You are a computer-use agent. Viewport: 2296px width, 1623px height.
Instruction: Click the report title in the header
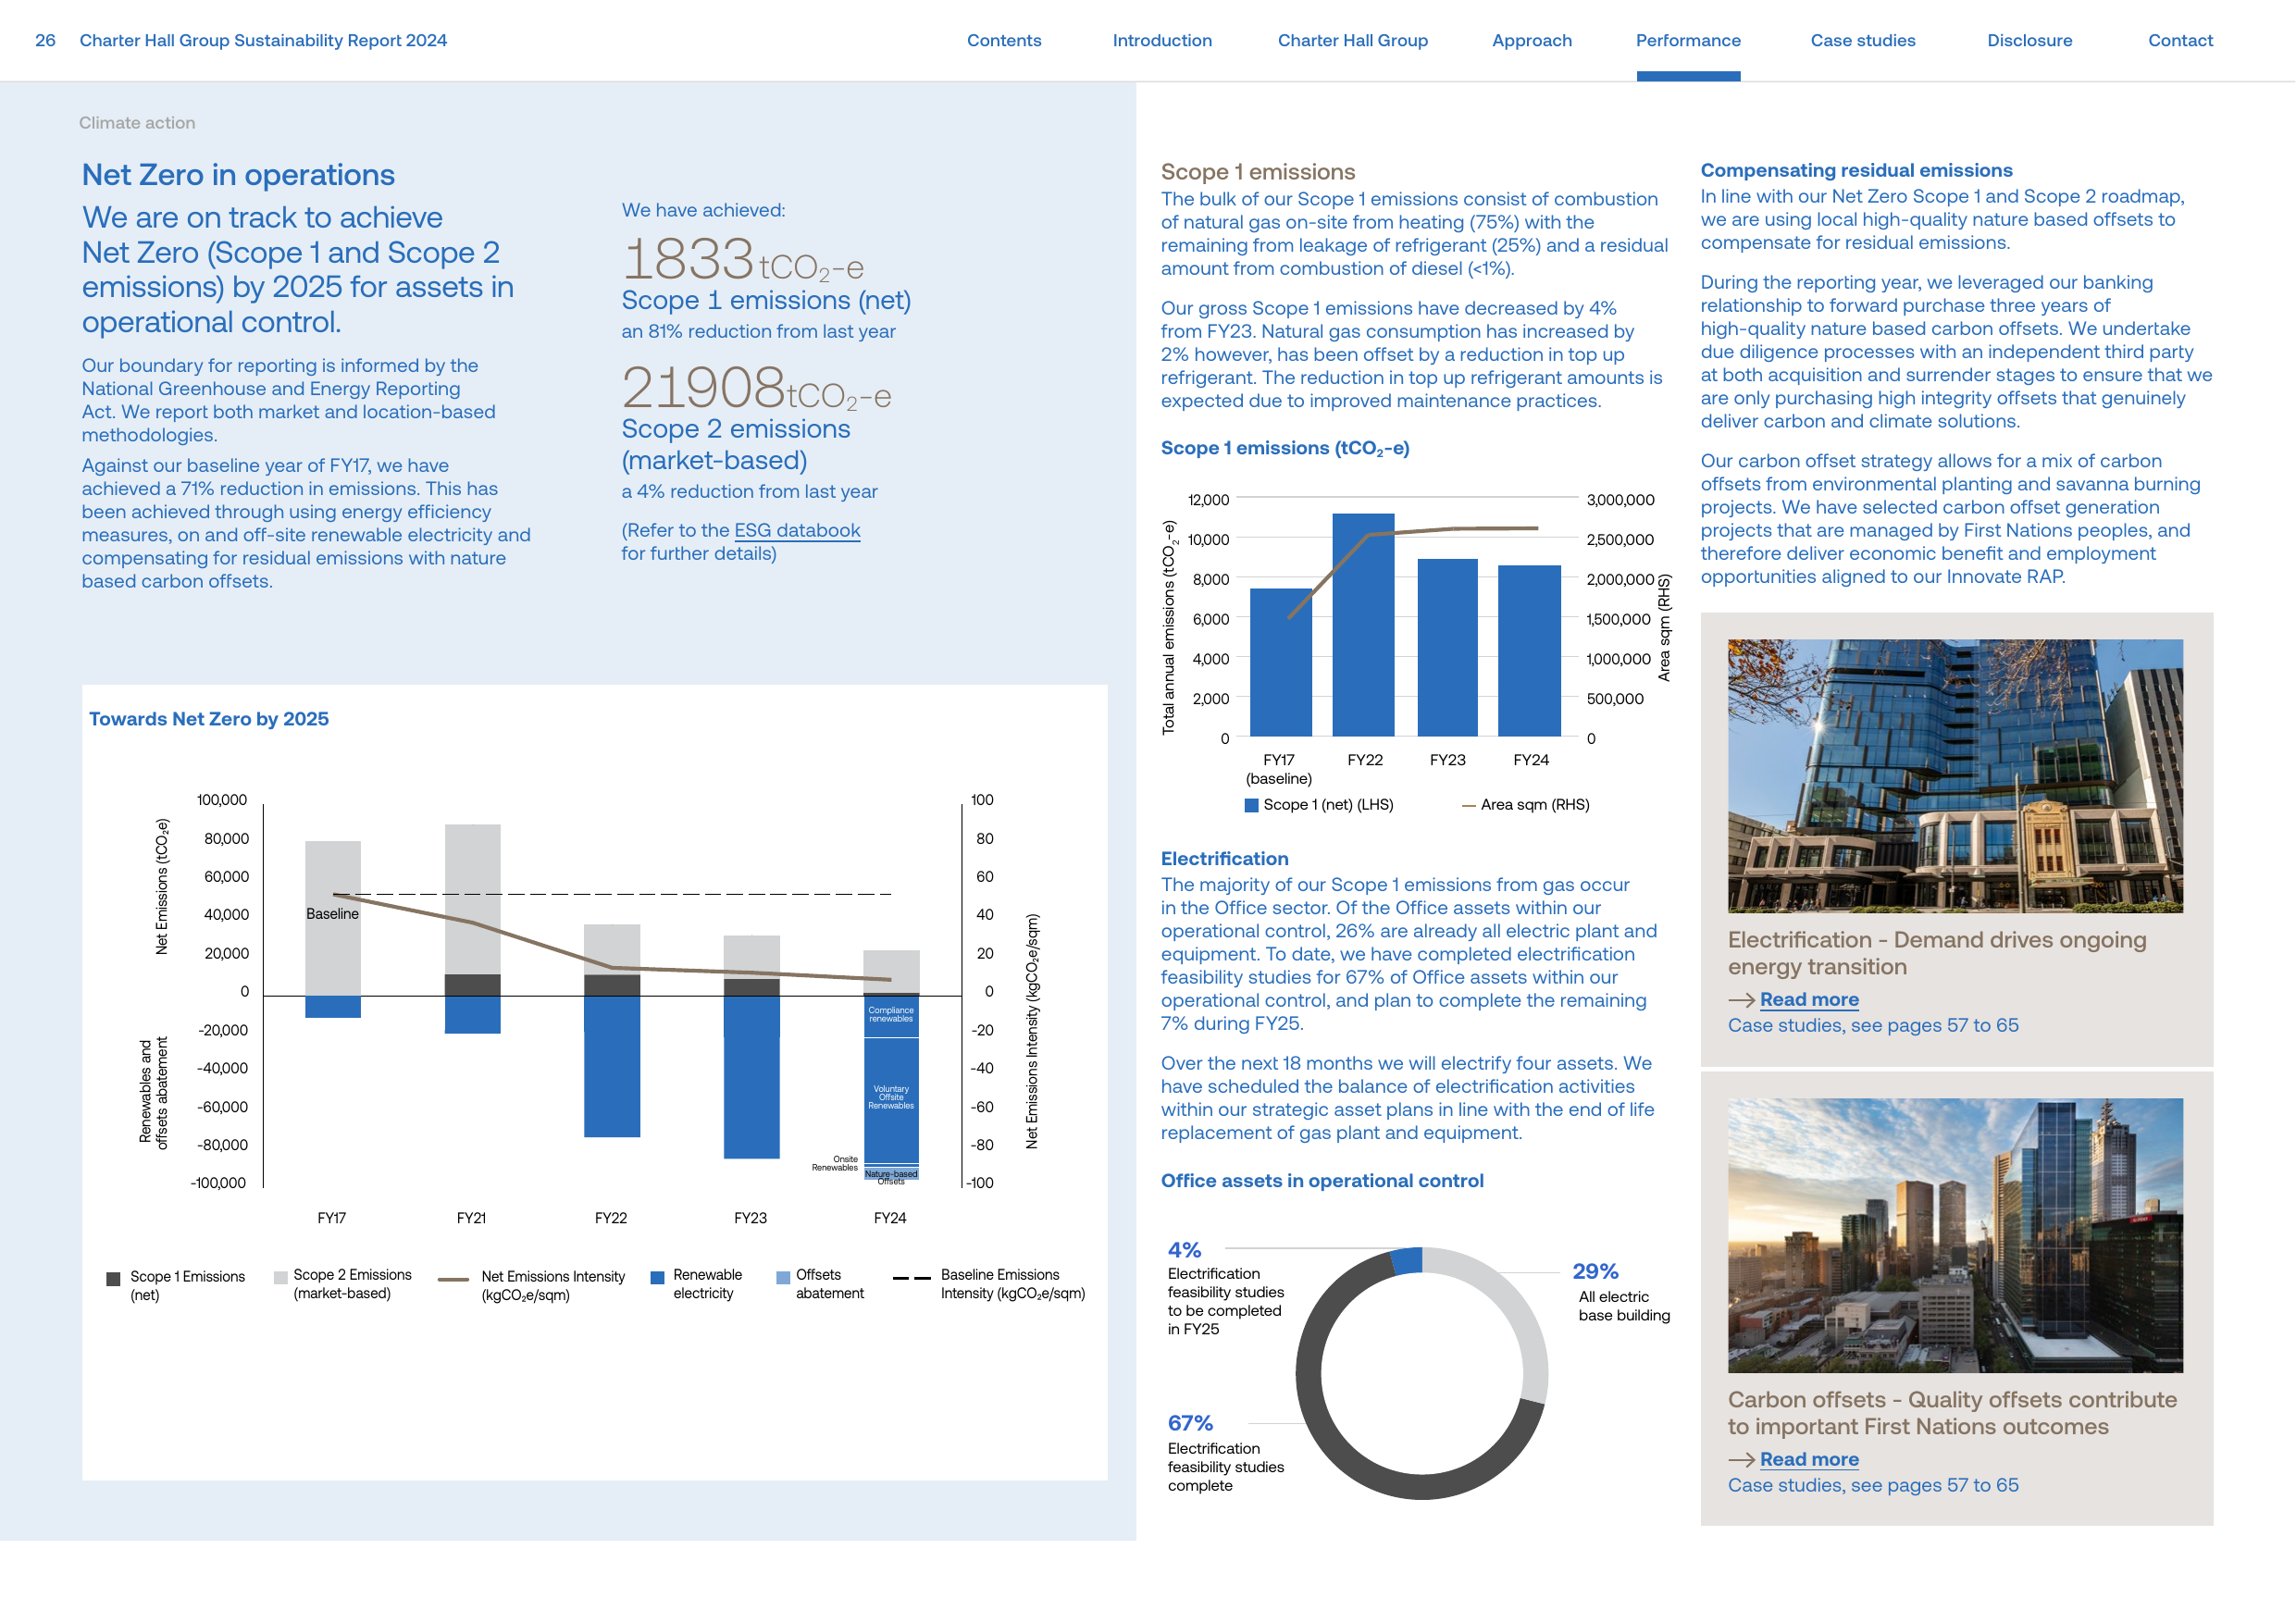point(263,41)
